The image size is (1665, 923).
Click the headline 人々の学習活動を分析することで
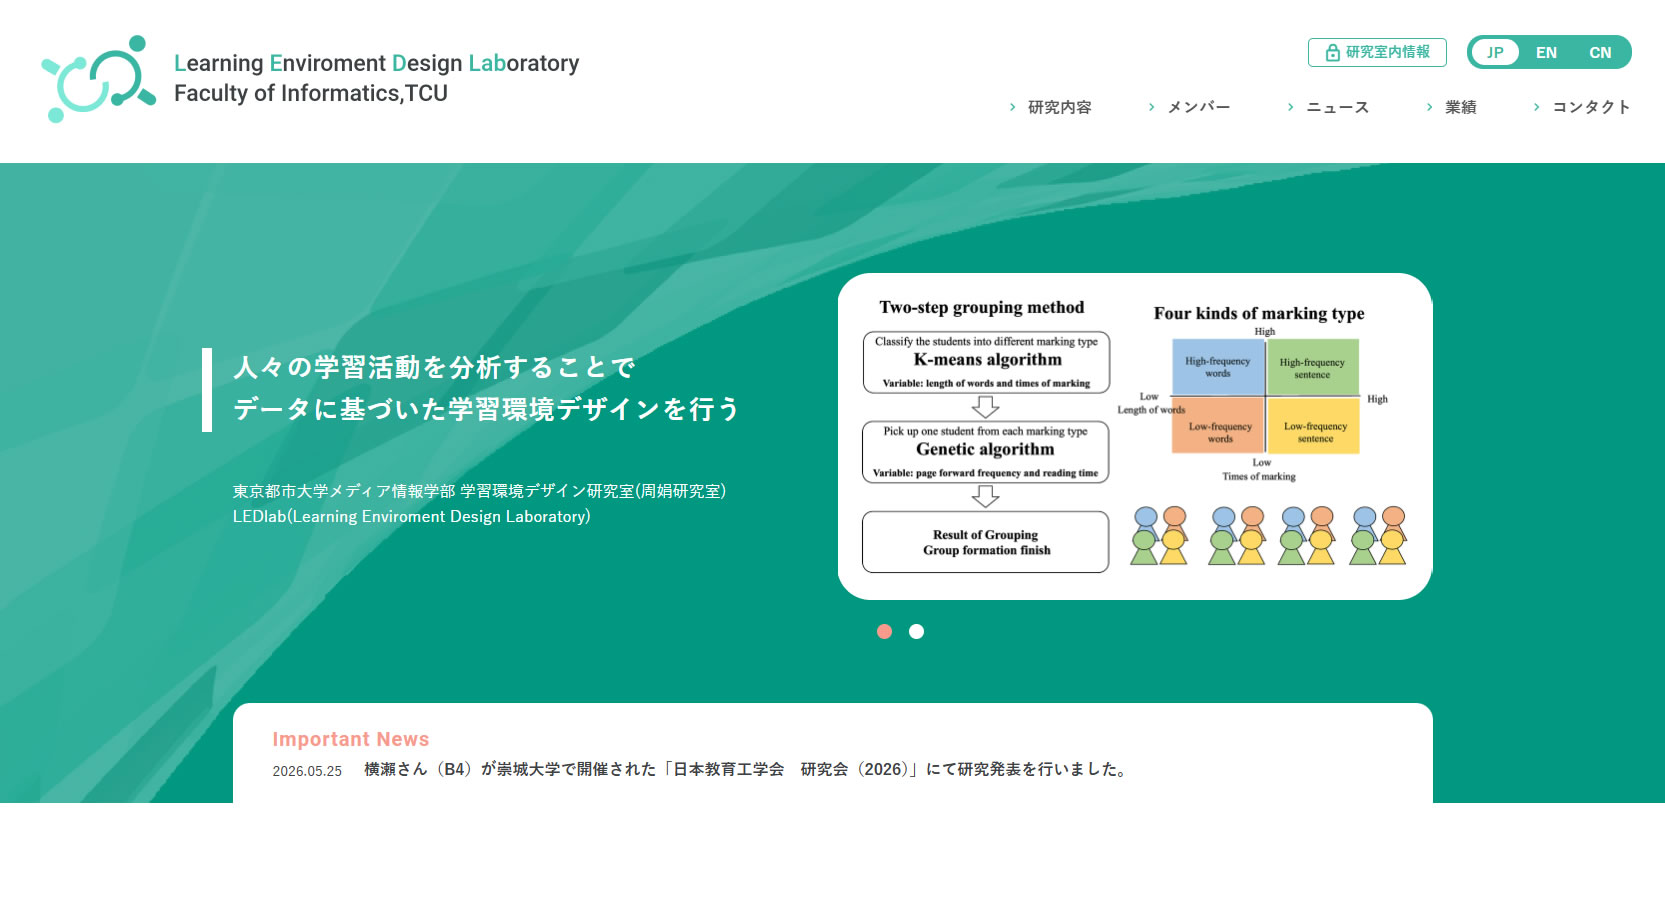[x=434, y=367]
